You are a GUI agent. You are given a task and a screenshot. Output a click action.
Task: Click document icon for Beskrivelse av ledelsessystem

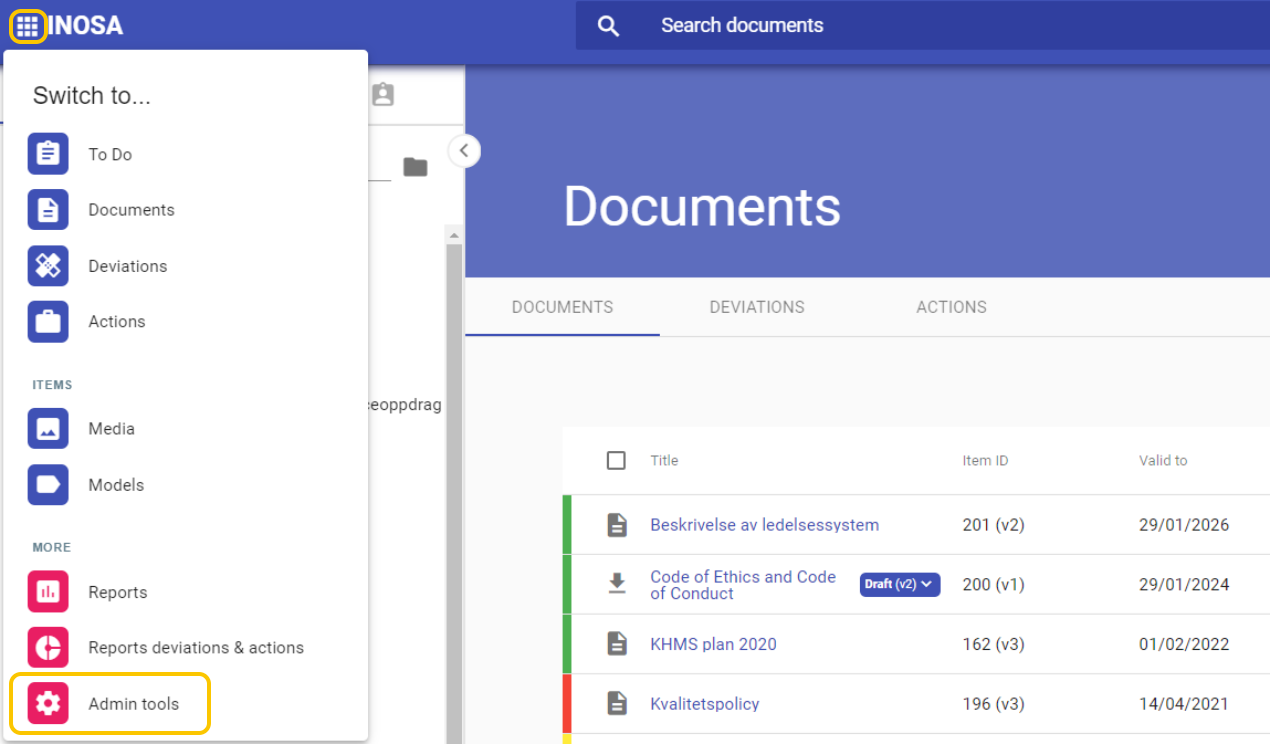(x=617, y=525)
